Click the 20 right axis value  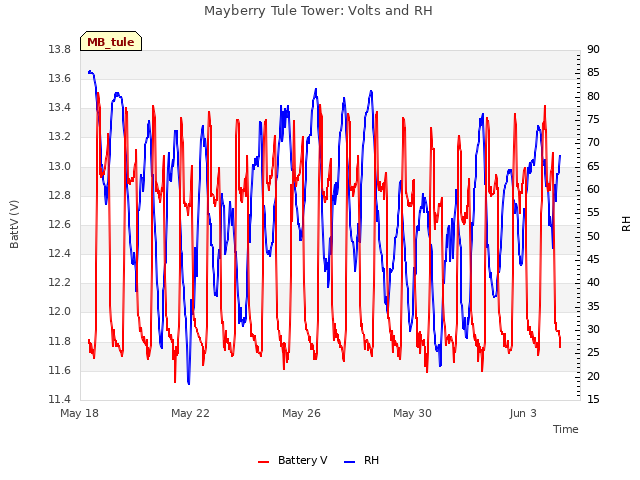tap(593, 376)
